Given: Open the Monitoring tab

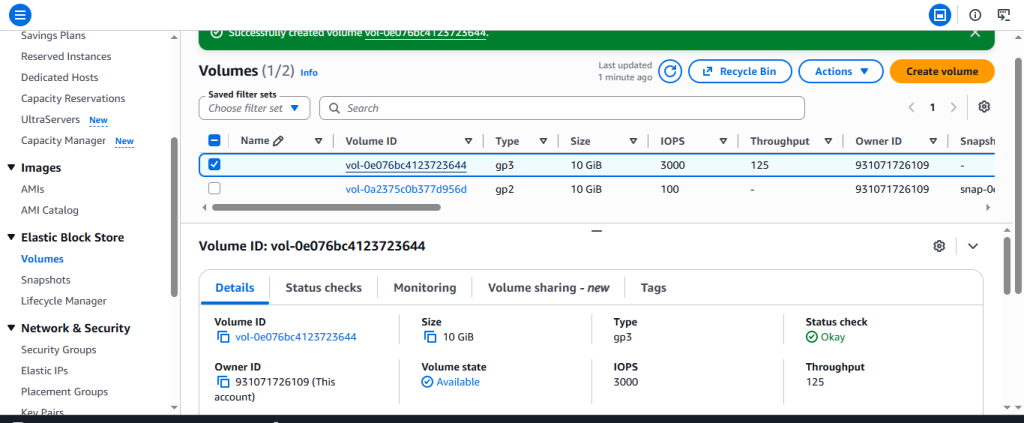Looking at the screenshot, I should 425,288.
